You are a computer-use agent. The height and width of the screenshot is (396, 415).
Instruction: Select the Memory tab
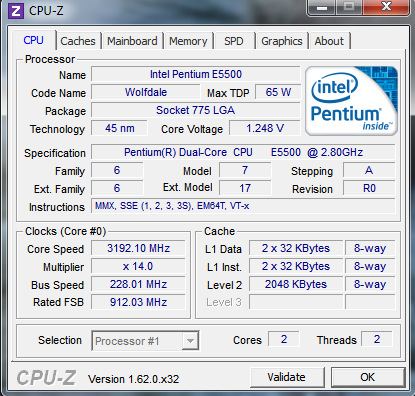[x=188, y=41]
